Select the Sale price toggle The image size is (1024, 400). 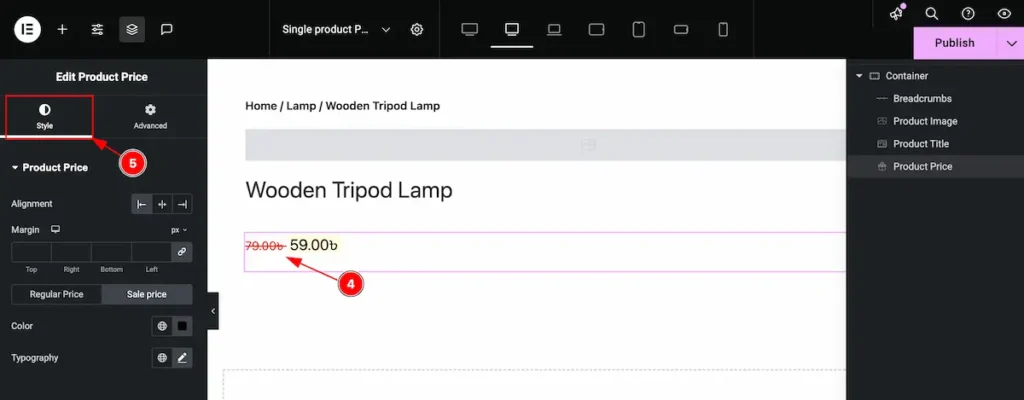point(147,294)
